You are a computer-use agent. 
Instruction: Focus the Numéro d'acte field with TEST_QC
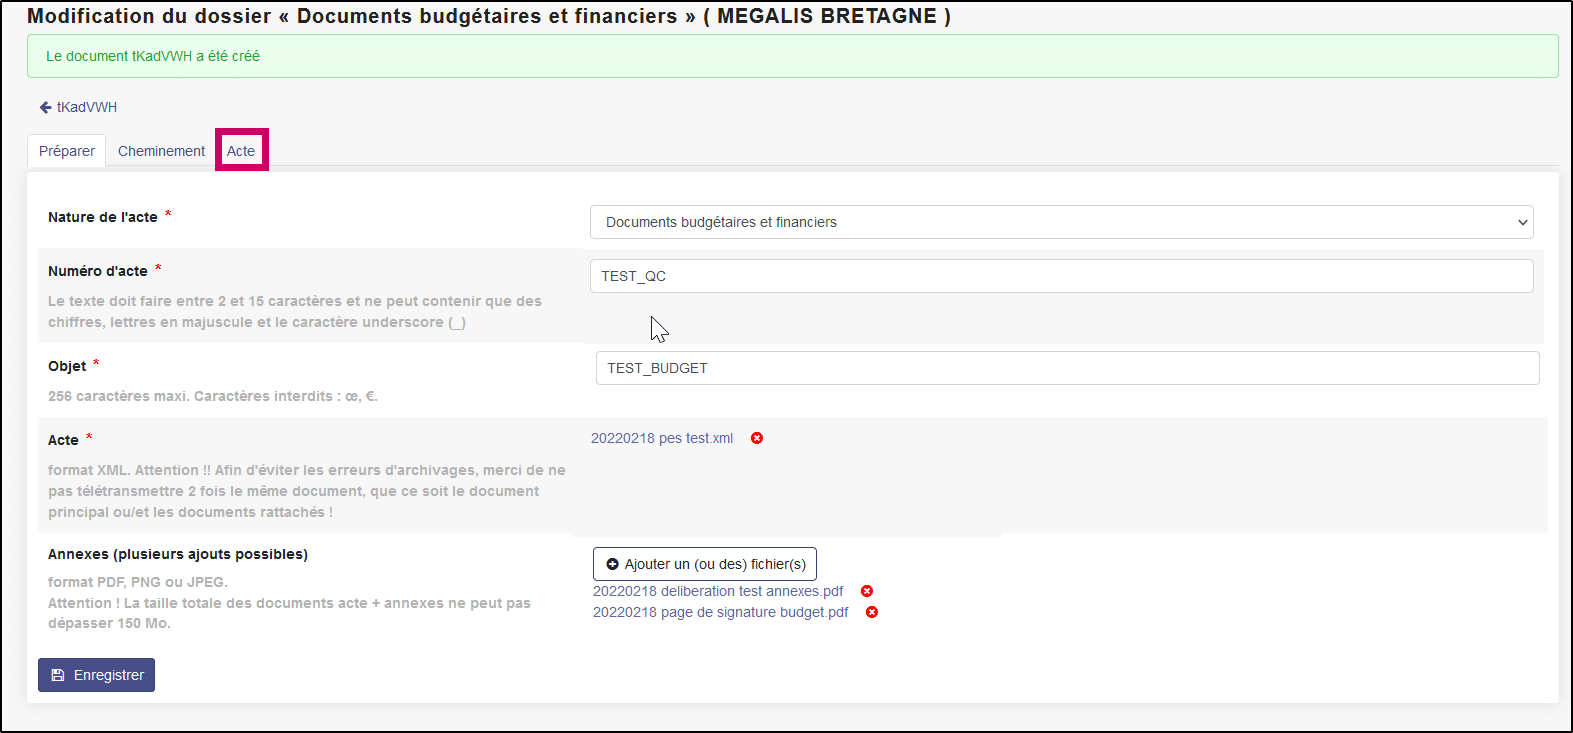point(1060,276)
